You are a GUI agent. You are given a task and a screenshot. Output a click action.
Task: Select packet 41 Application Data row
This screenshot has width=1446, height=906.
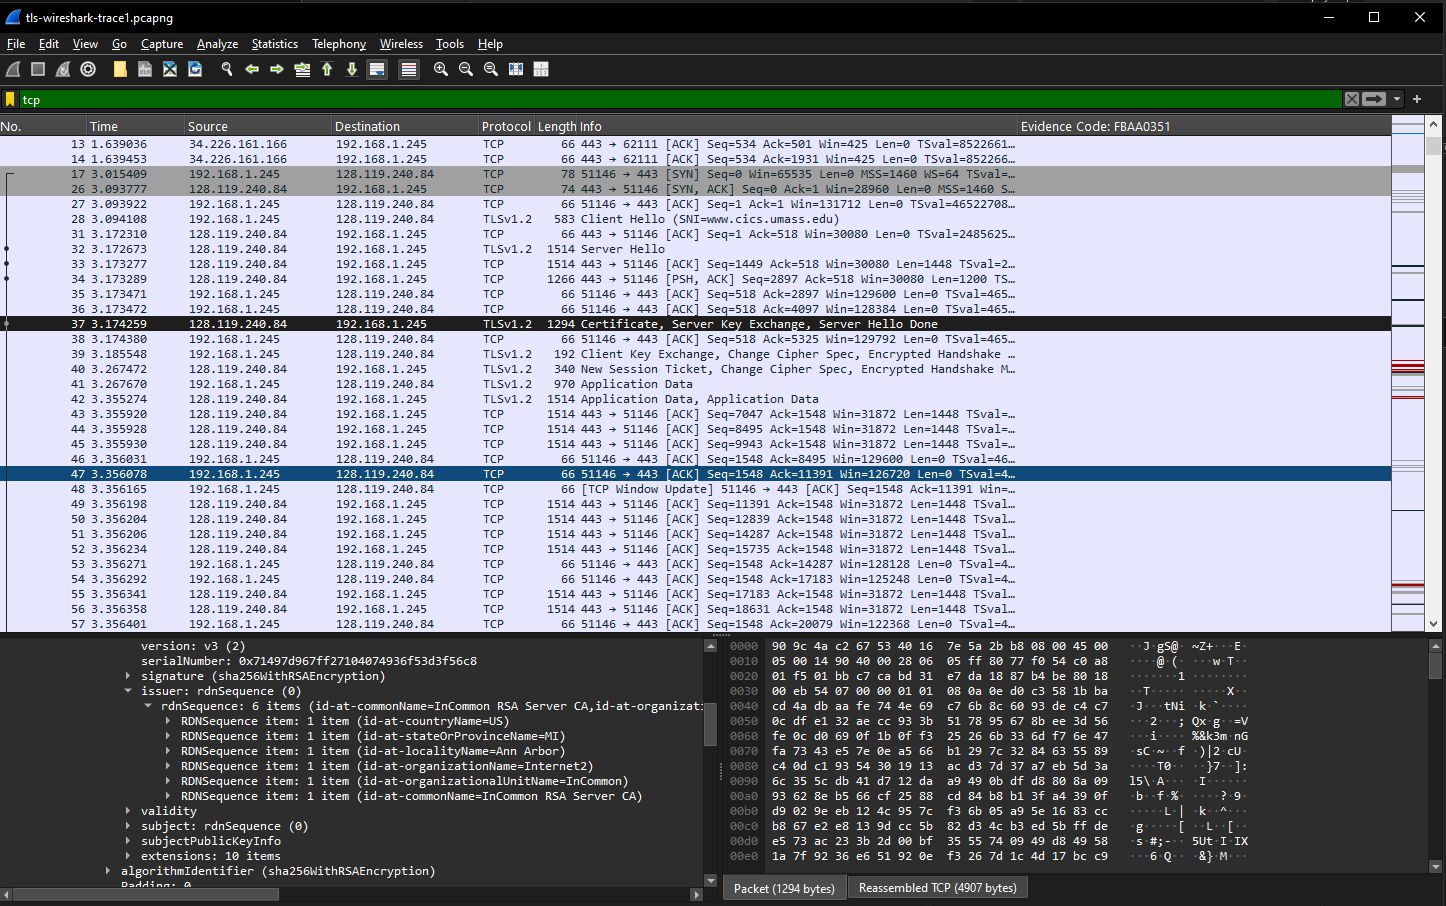tap(695, 384)
